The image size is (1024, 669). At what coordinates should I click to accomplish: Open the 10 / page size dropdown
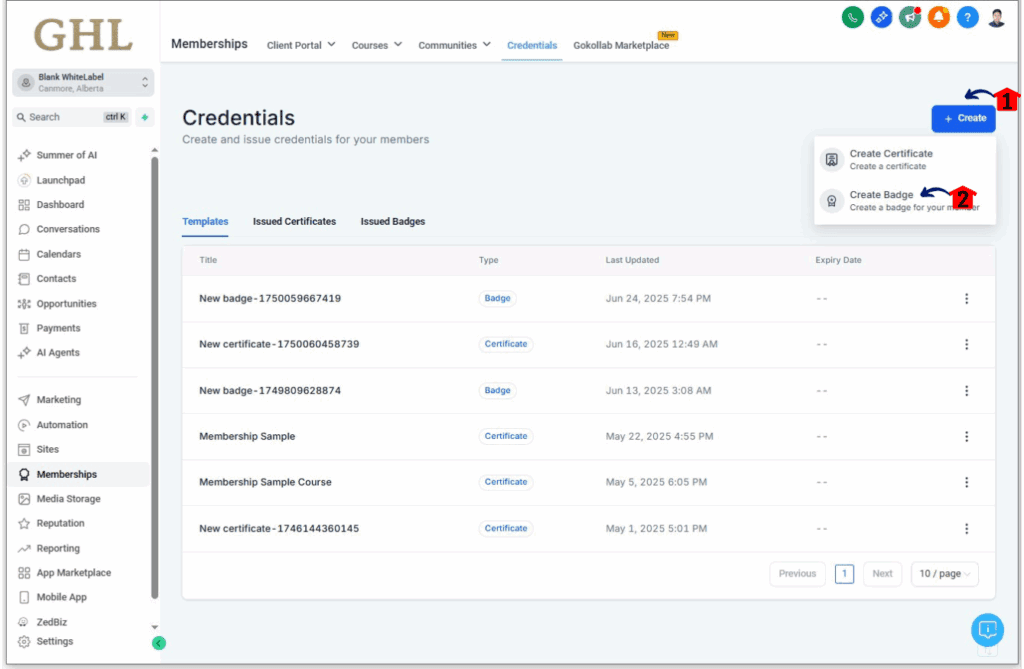(944, 574)
